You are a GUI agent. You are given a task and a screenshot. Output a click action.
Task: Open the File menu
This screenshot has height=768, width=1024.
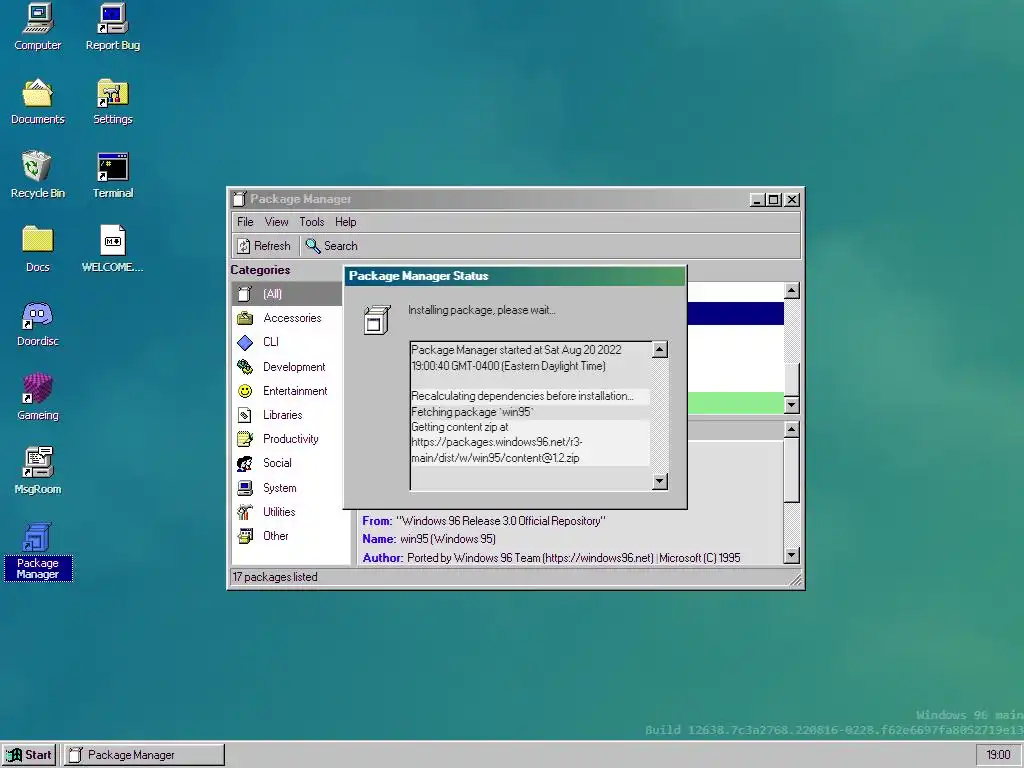point(245,222)
